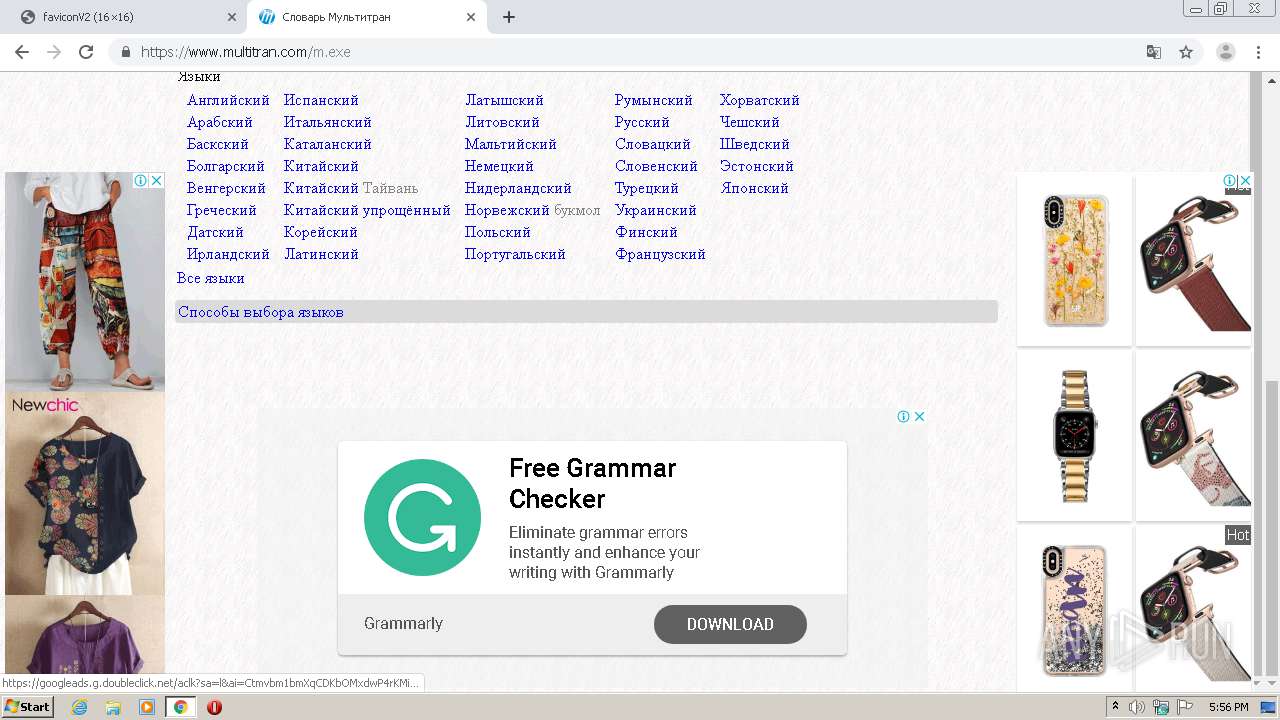Open the floral phone case product image
Screen dimensions: 1280x720
pyautogui.click(x=1075, y=260)
